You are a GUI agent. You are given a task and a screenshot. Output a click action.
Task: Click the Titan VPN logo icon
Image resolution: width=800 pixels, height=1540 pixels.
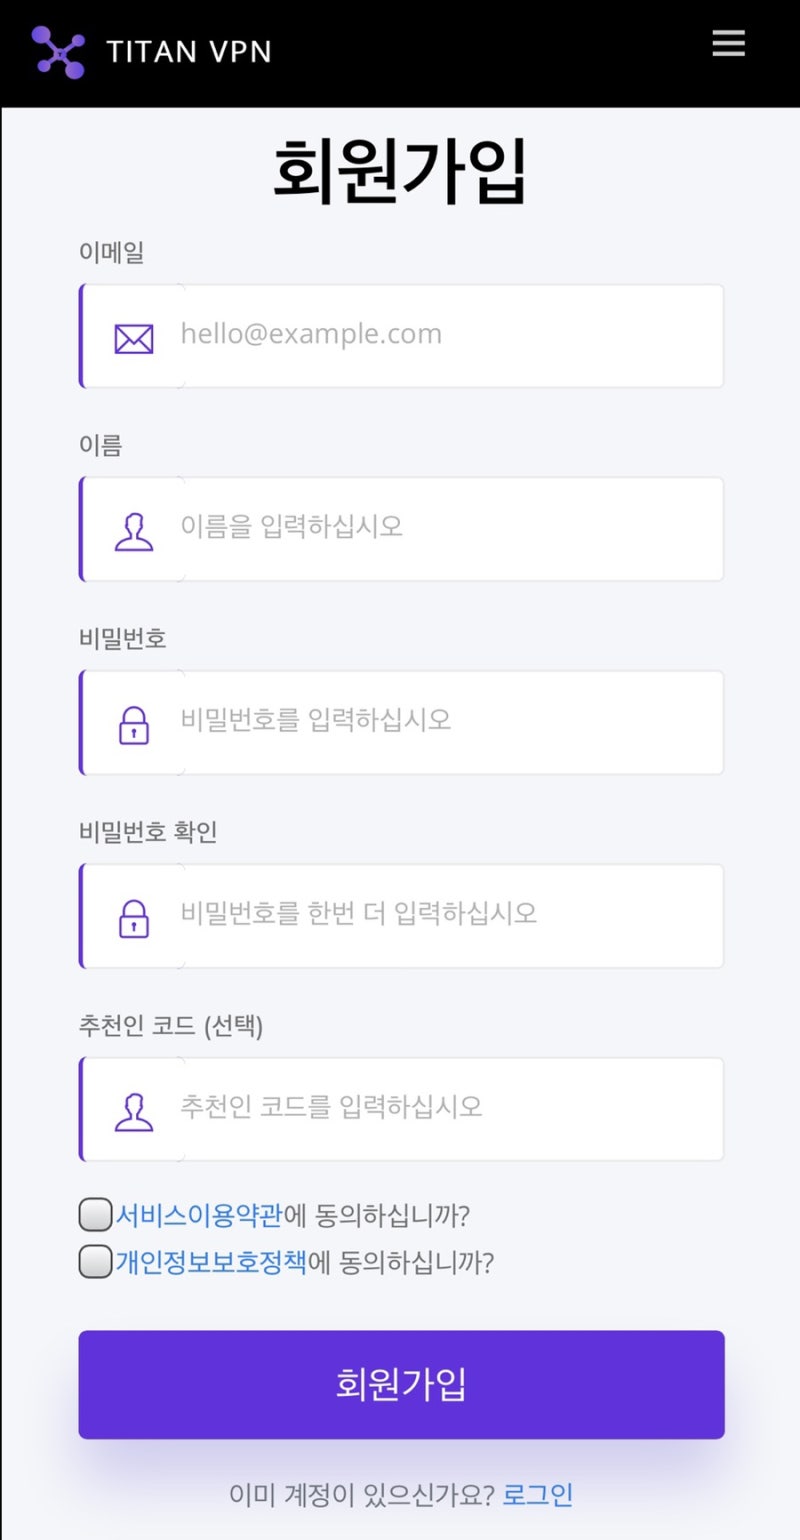(58, 52)
